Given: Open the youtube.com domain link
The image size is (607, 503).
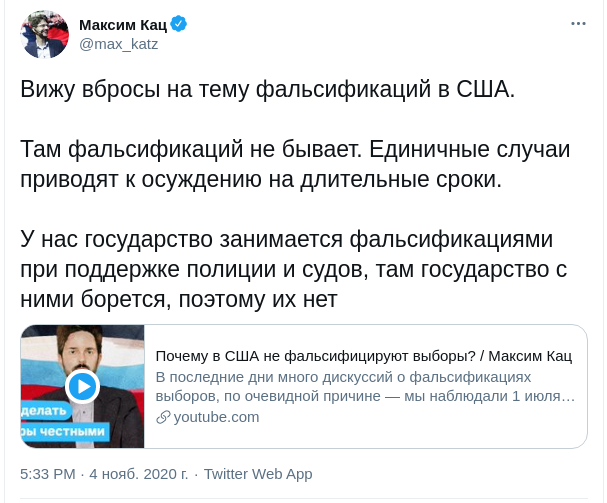Looking at the screenshot, I should click(x=216, y=417).
